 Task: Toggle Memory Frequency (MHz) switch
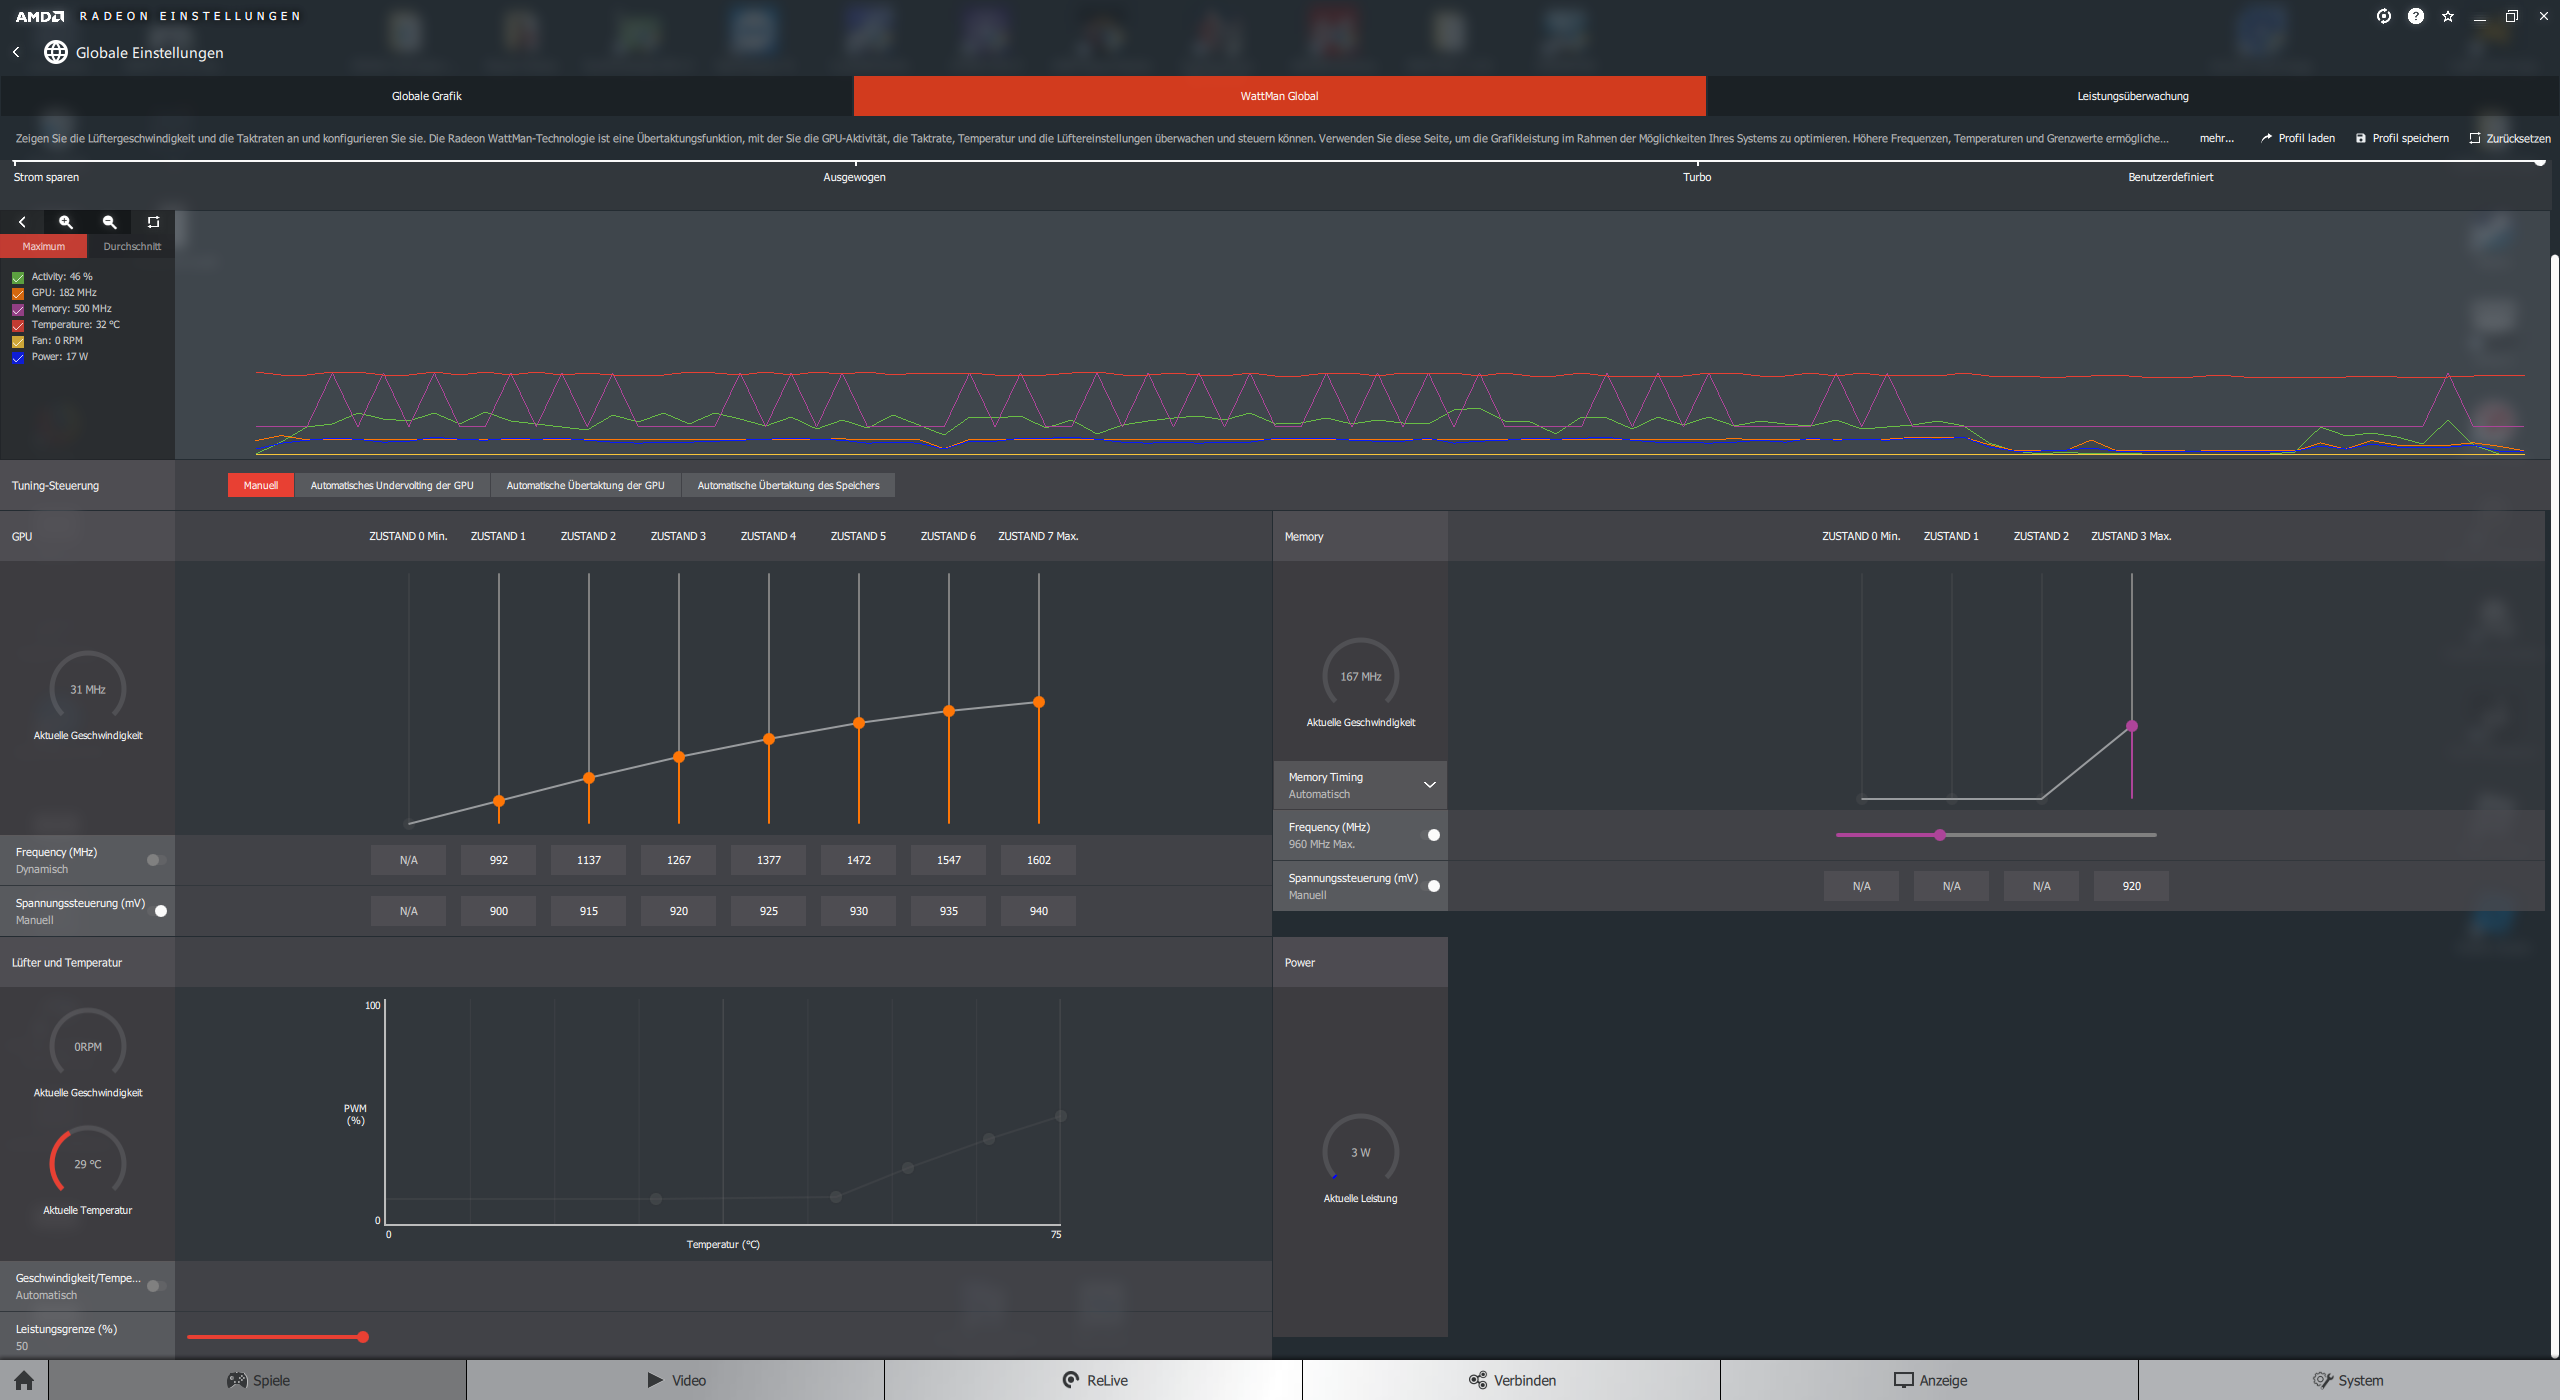point(1430,835)
